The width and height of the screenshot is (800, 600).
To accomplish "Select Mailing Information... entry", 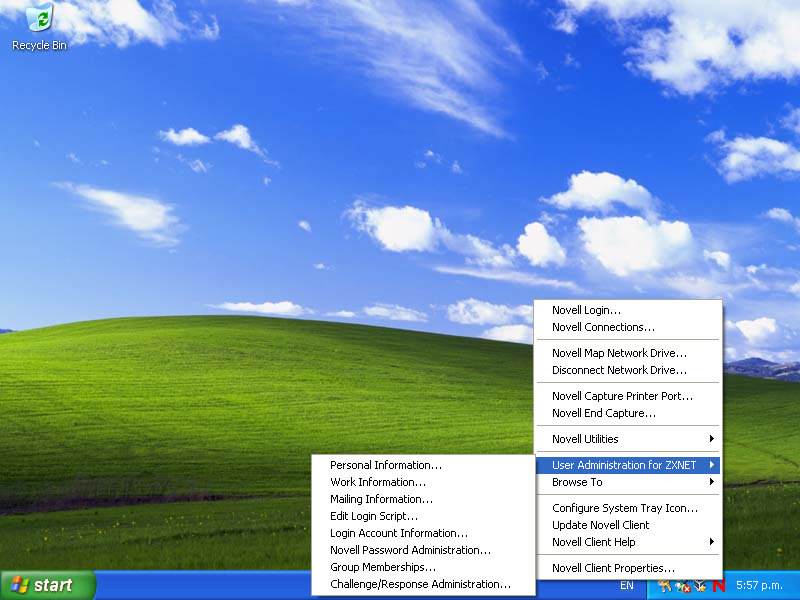I will 423,499.
